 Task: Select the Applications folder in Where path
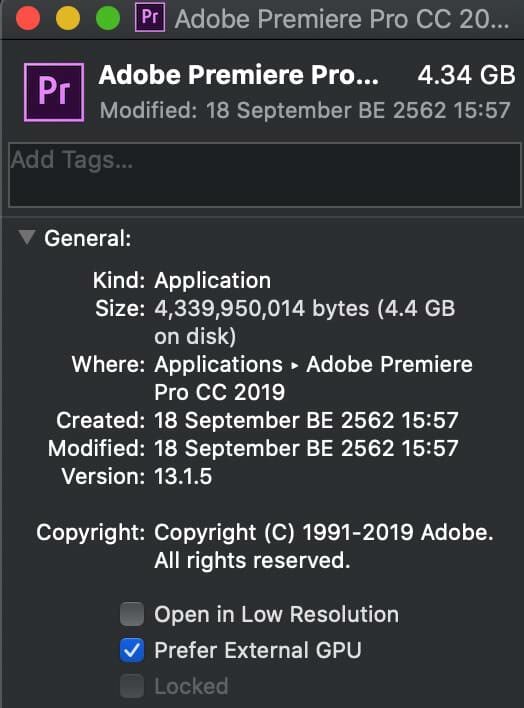(219, 364)
